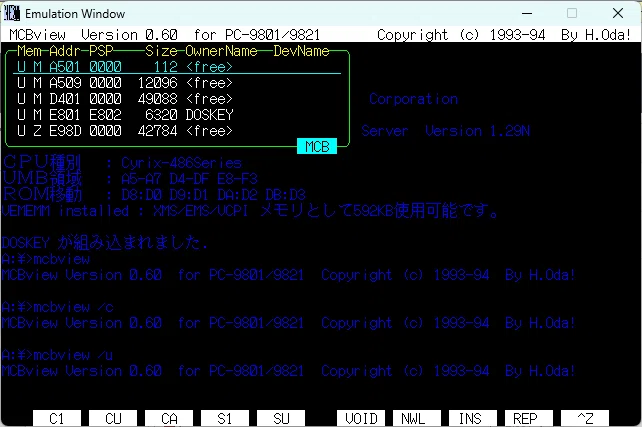Click the DevName column header

click(x=301, y=51)
